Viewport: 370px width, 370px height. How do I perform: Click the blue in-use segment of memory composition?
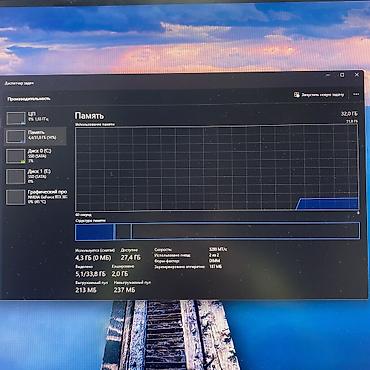click(x=94, y=231)
